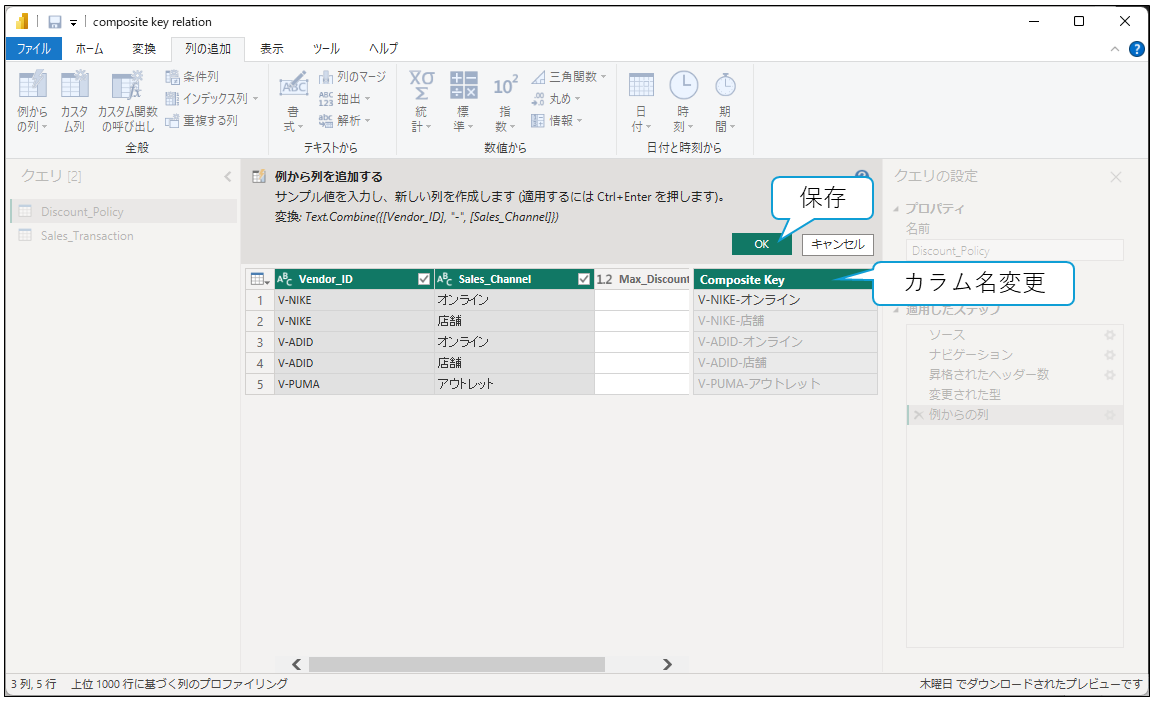
Task: Open the 統計 statistics icon
Action: (421, 87)
